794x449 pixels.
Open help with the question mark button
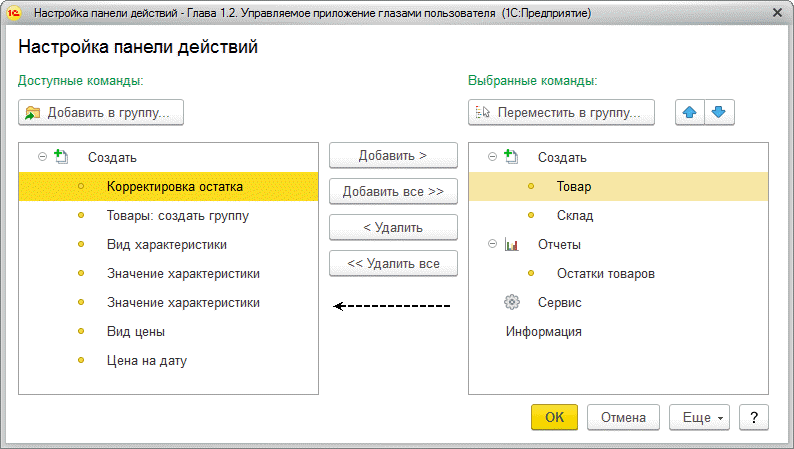[x=754, y=417]
